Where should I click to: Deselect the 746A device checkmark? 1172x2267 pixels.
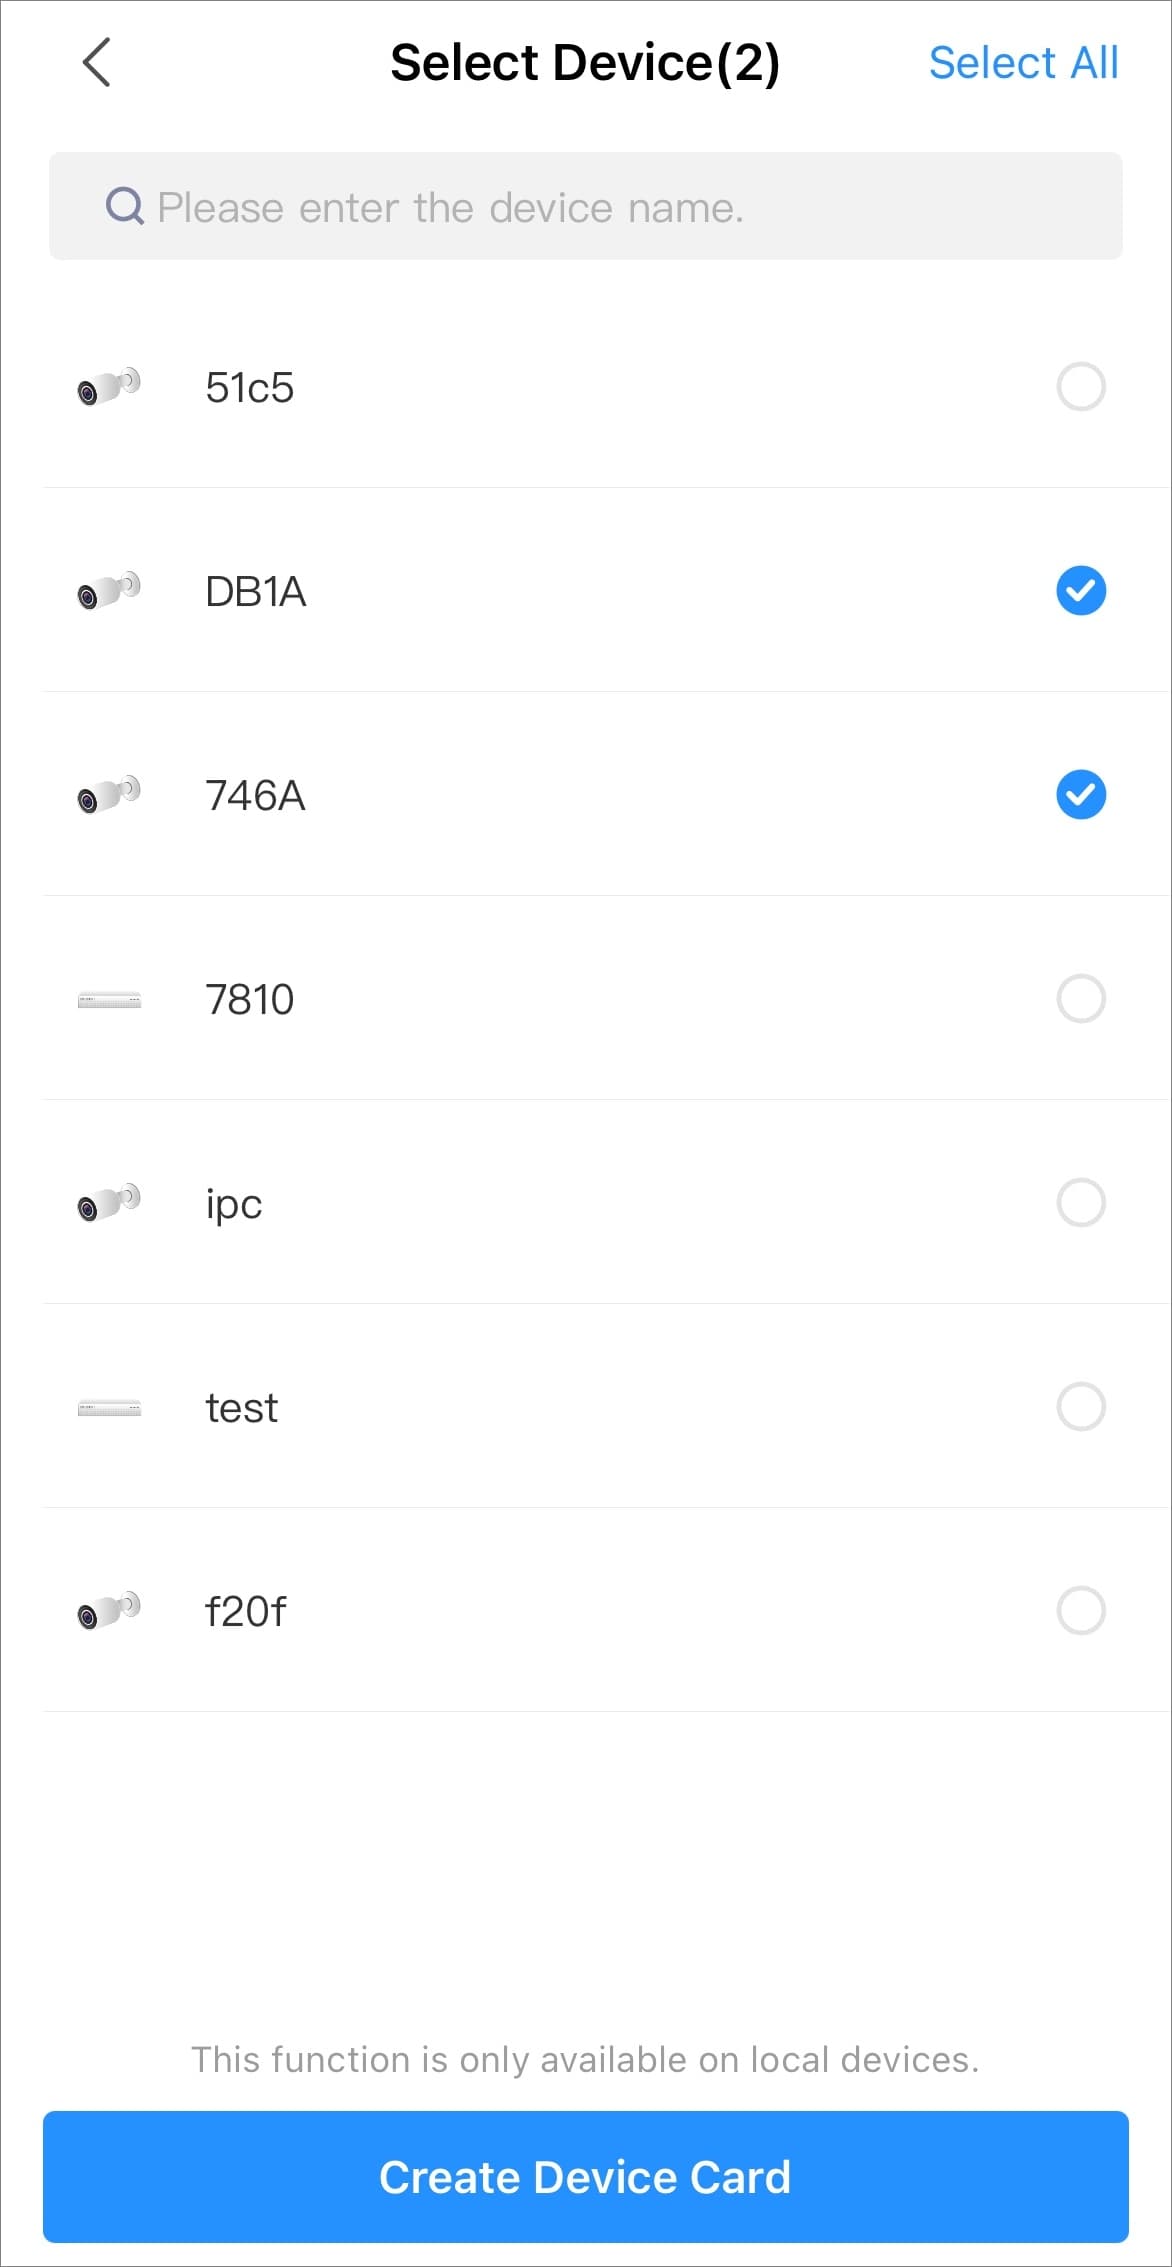[1081, 795]
